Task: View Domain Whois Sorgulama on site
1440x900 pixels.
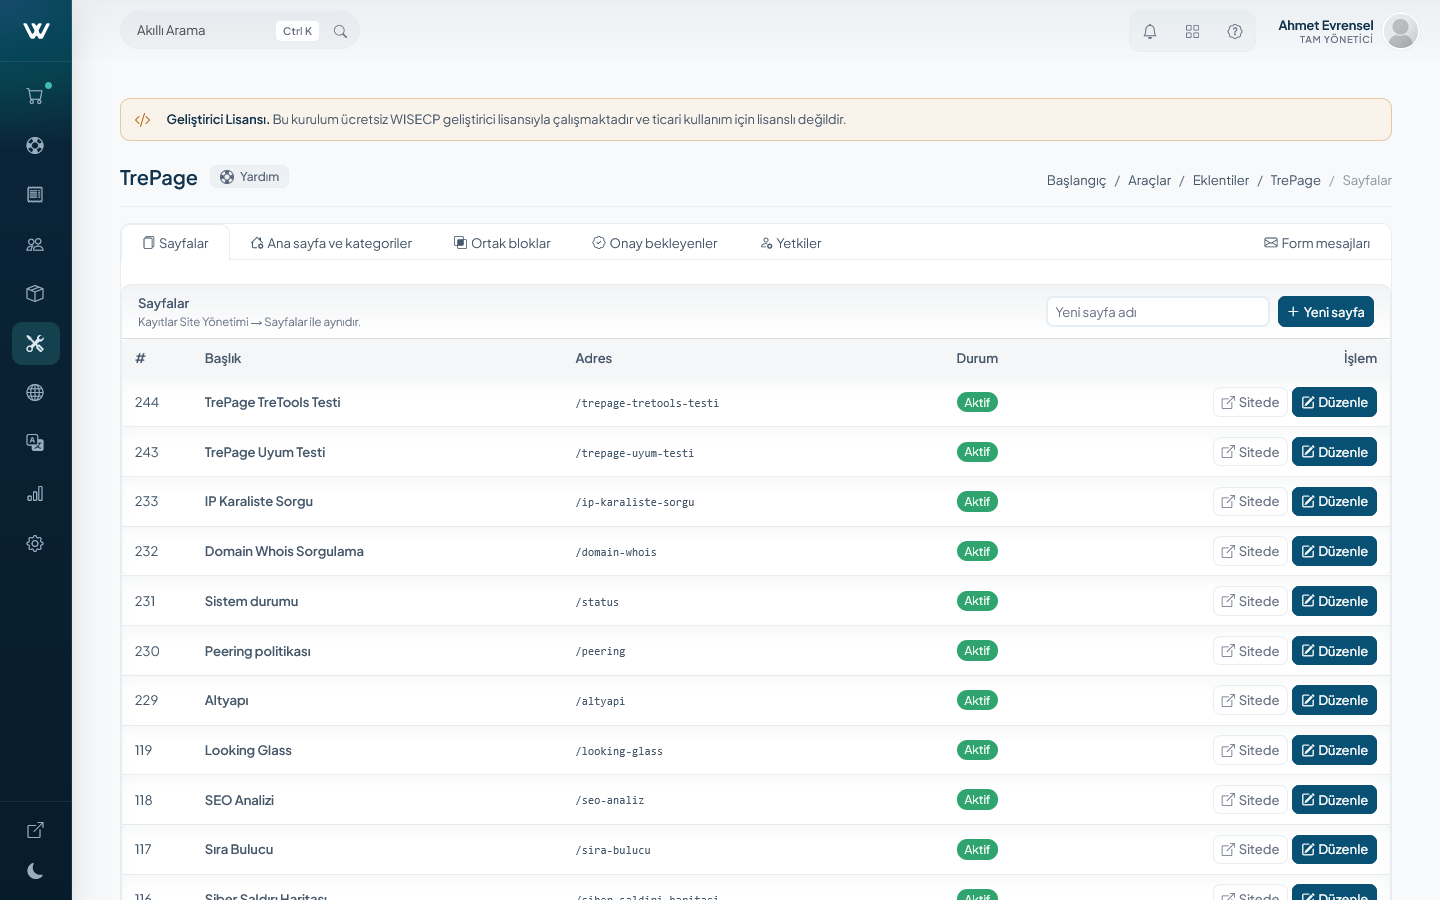Action: pos(1250,551)
